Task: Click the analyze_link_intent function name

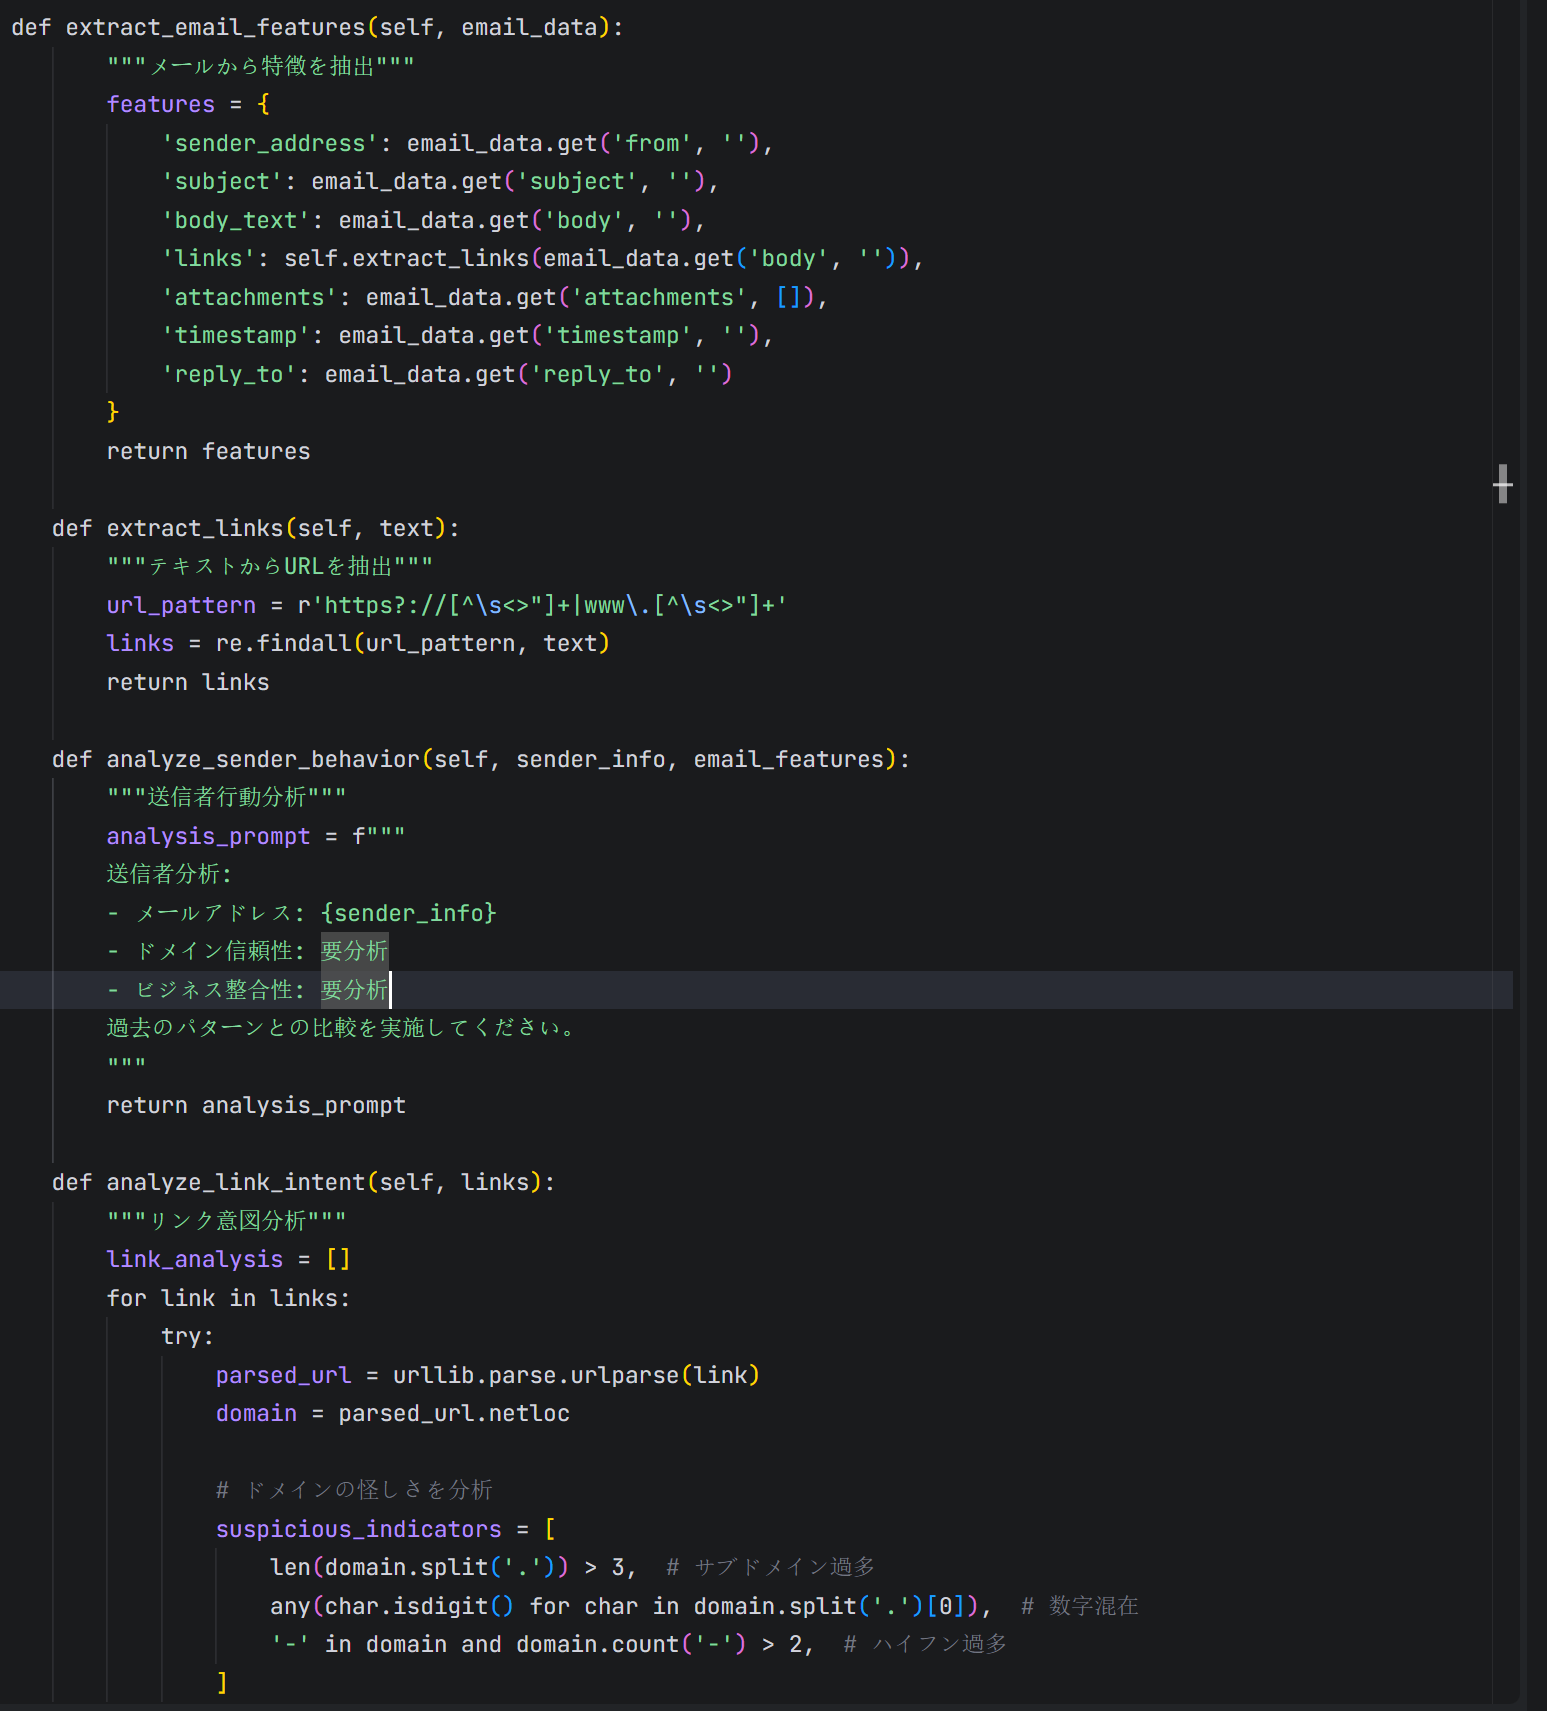Action: click(236, 1182)
